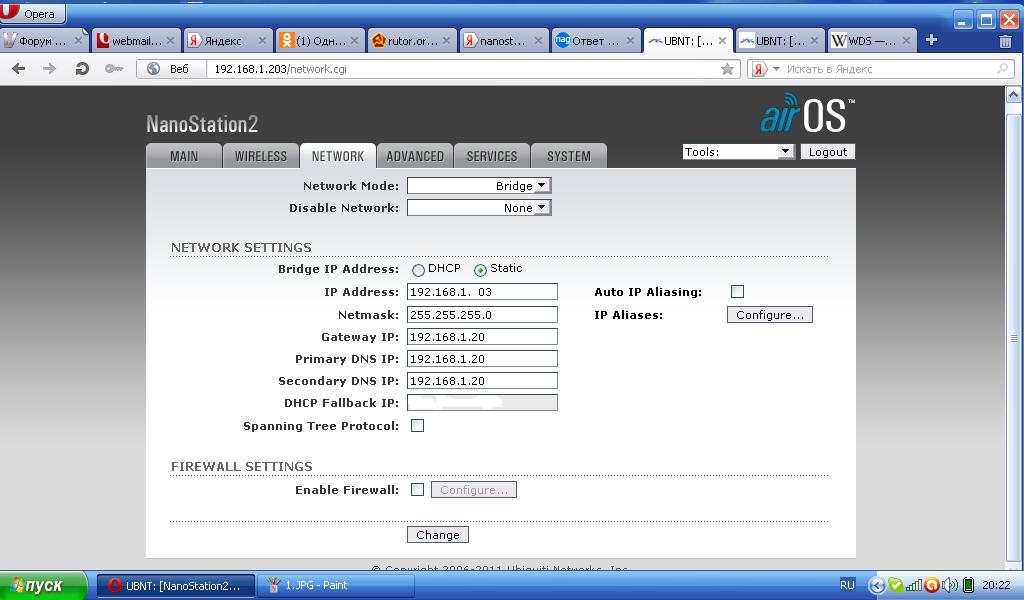This screenshot has height=600, width=1024.
Task: Click the browser address bar URL
Action: tap(281, 69)
